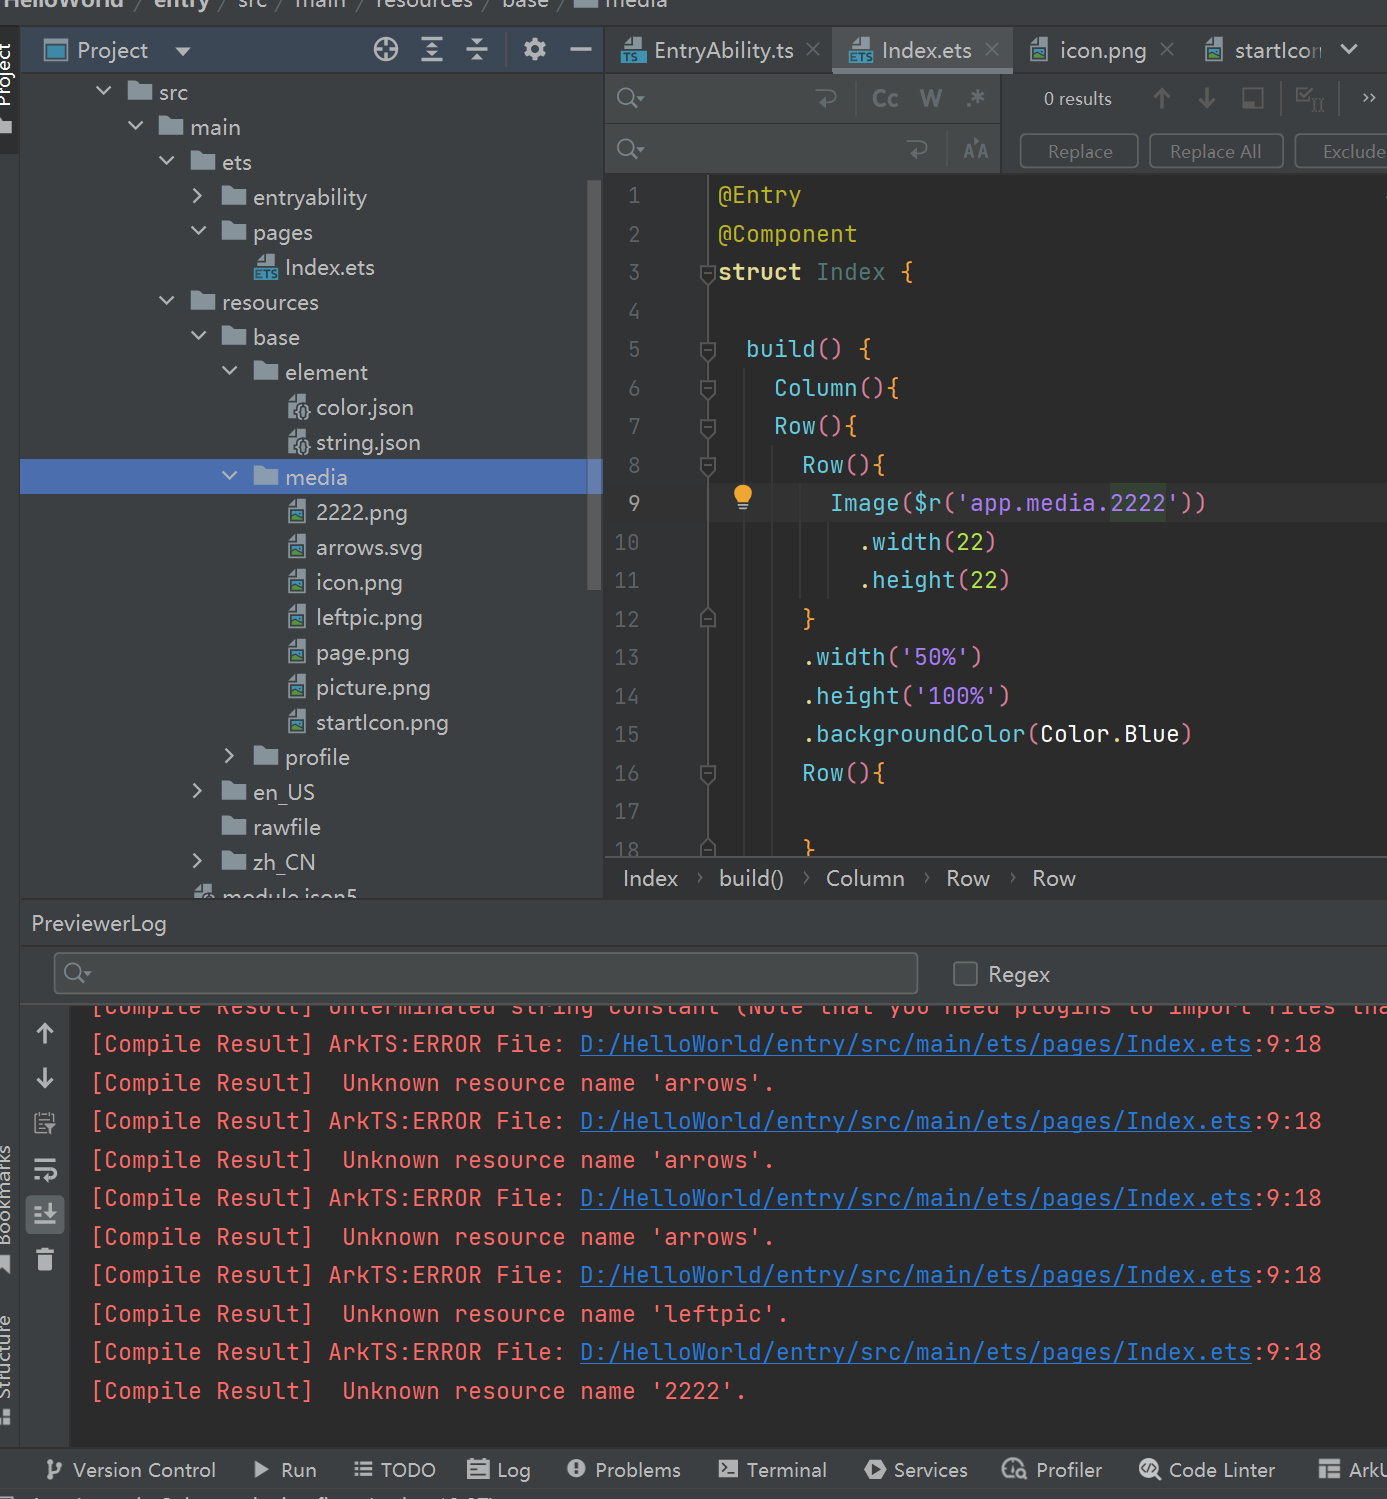The image size is (1387, 1499).
Task: Select 2222.png in media folder
Action: coord(347,512)
